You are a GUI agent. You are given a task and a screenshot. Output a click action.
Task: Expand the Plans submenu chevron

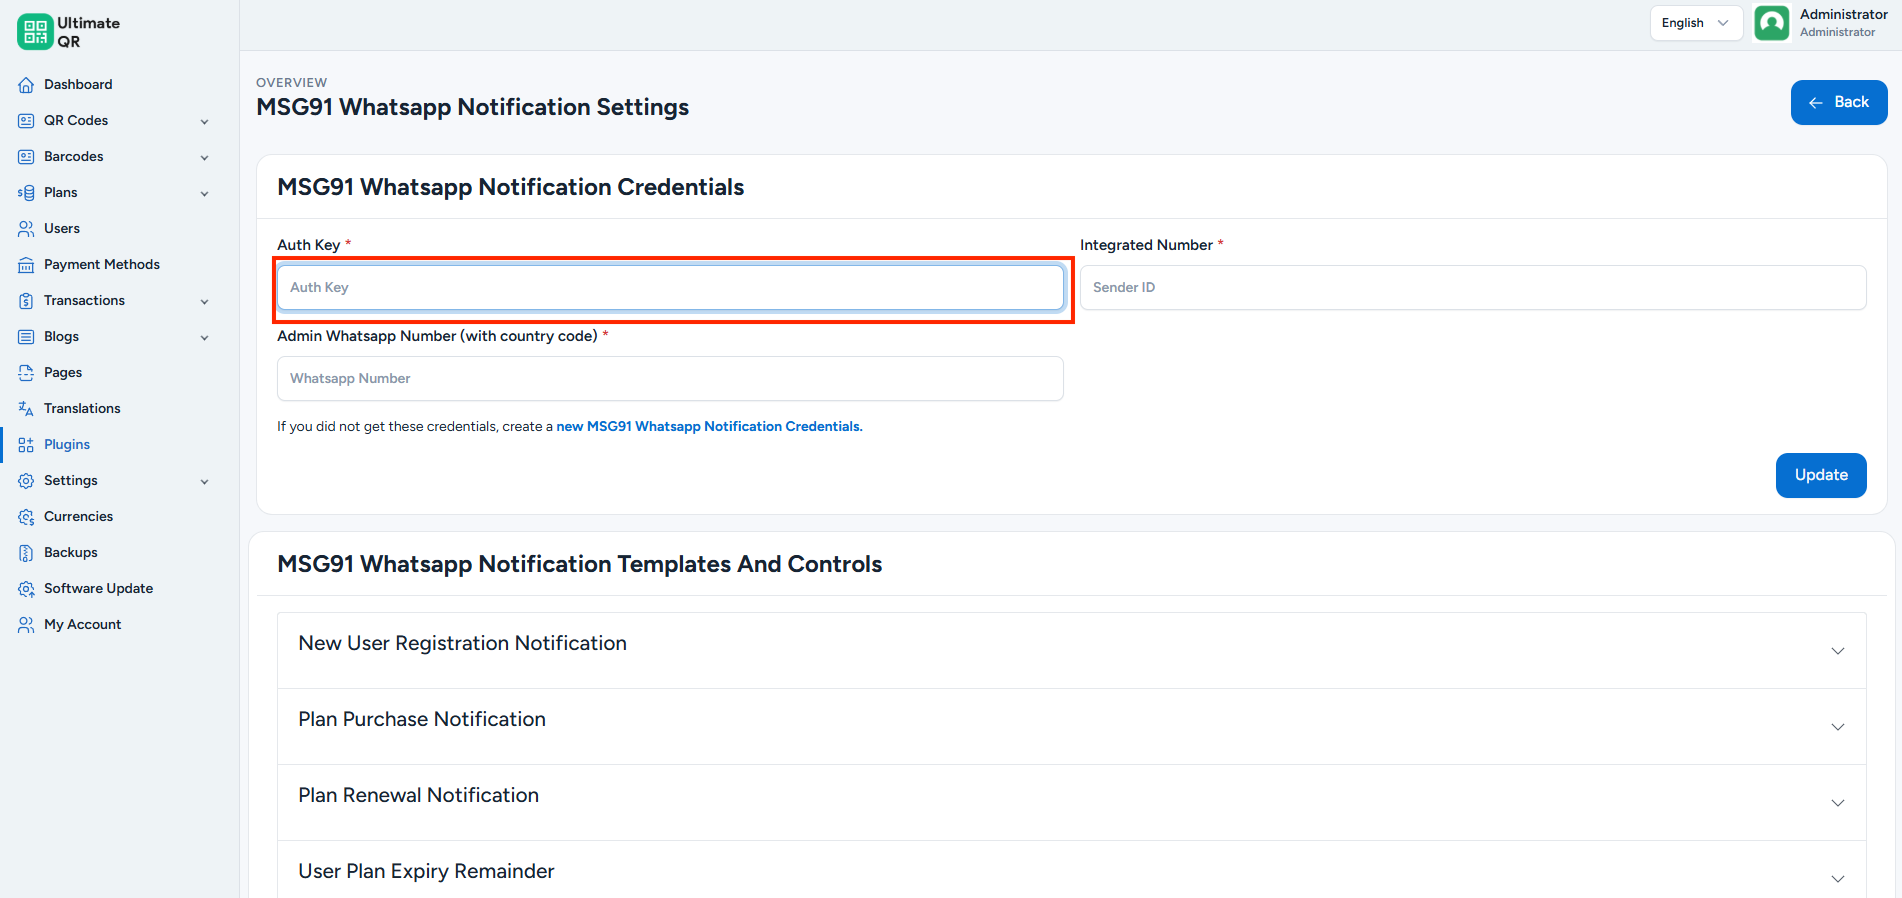(x=204, y=194)
